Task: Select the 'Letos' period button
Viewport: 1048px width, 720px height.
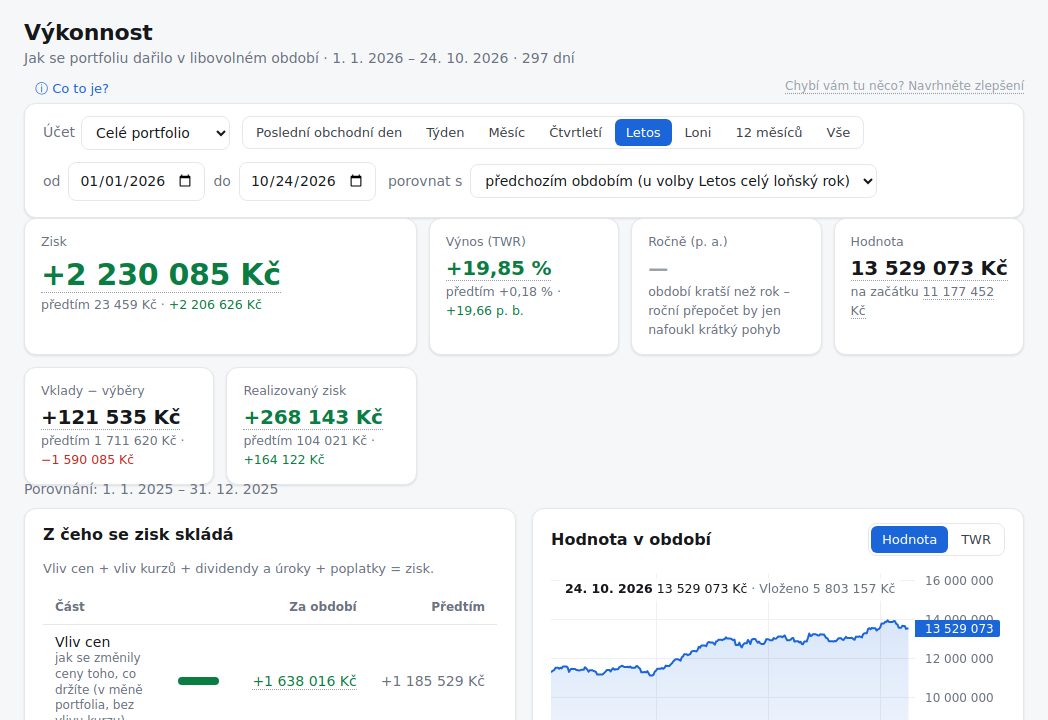Action: pos(643,132)
